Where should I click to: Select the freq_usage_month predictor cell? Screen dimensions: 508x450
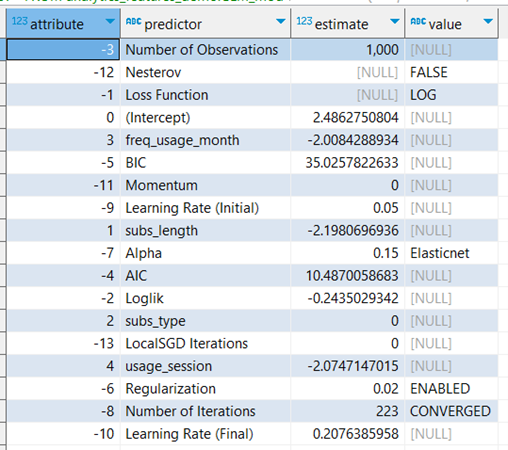point(205,140)
